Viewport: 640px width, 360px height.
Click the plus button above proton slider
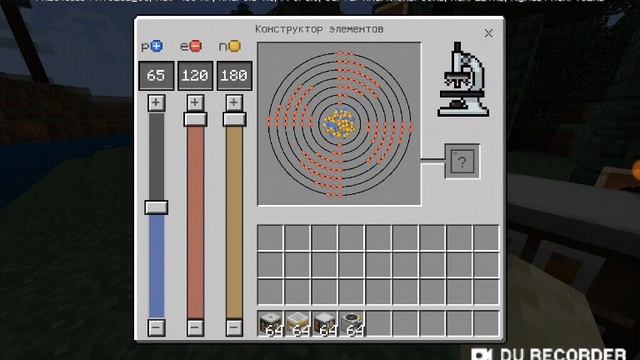(x=156, y=102)
